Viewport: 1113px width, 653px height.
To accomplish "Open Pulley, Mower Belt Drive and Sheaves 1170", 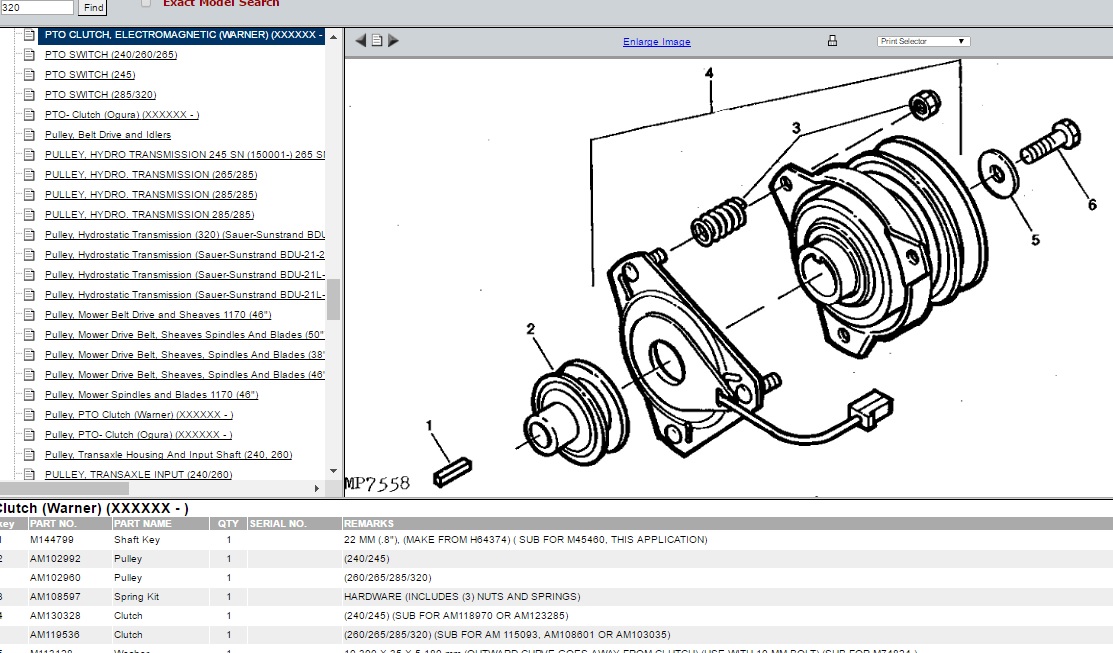I will click(158, 314).
